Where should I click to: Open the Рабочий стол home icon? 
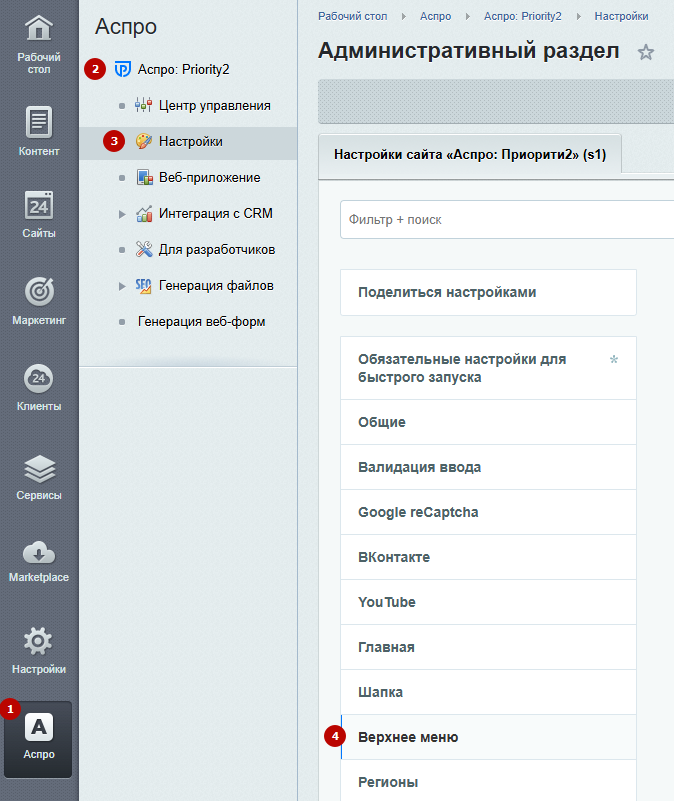coord(39,28)
